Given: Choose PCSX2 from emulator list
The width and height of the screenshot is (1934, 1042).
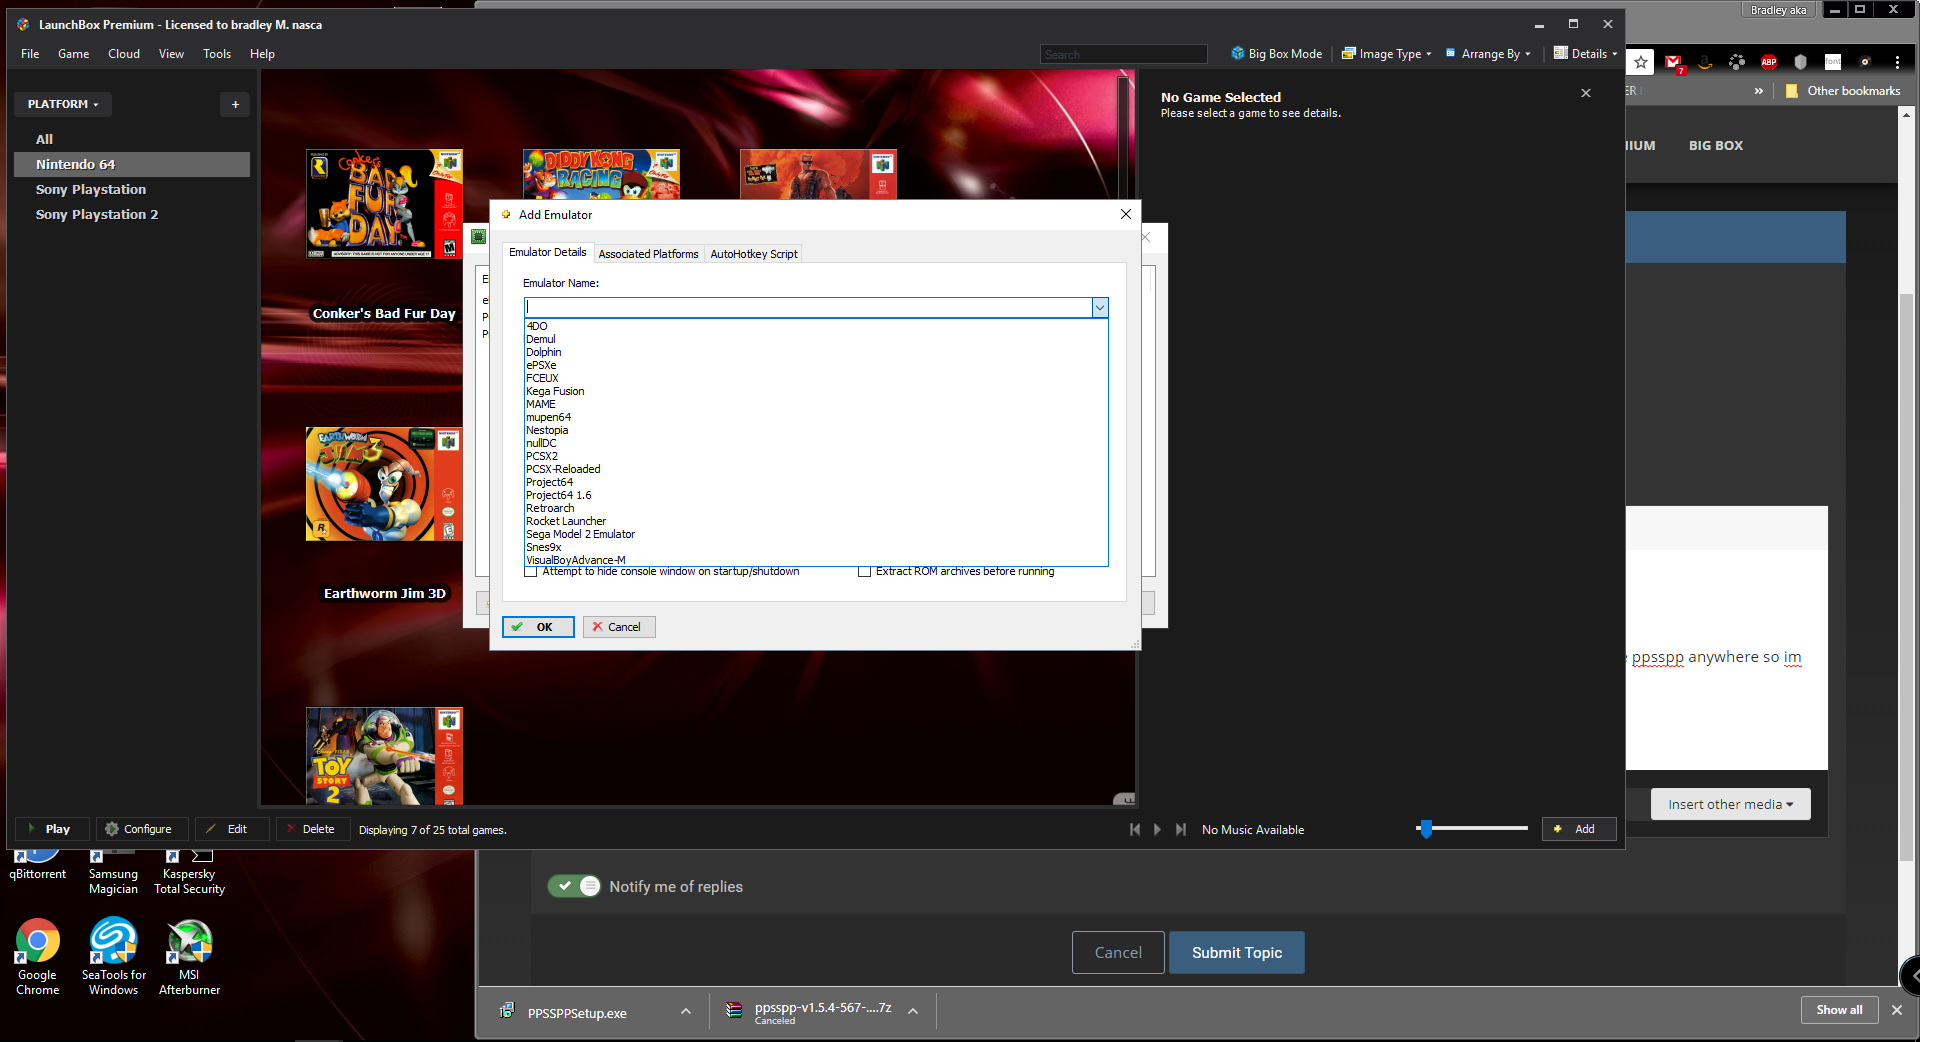Looking at the screenshot, I should tap(816, 456).
